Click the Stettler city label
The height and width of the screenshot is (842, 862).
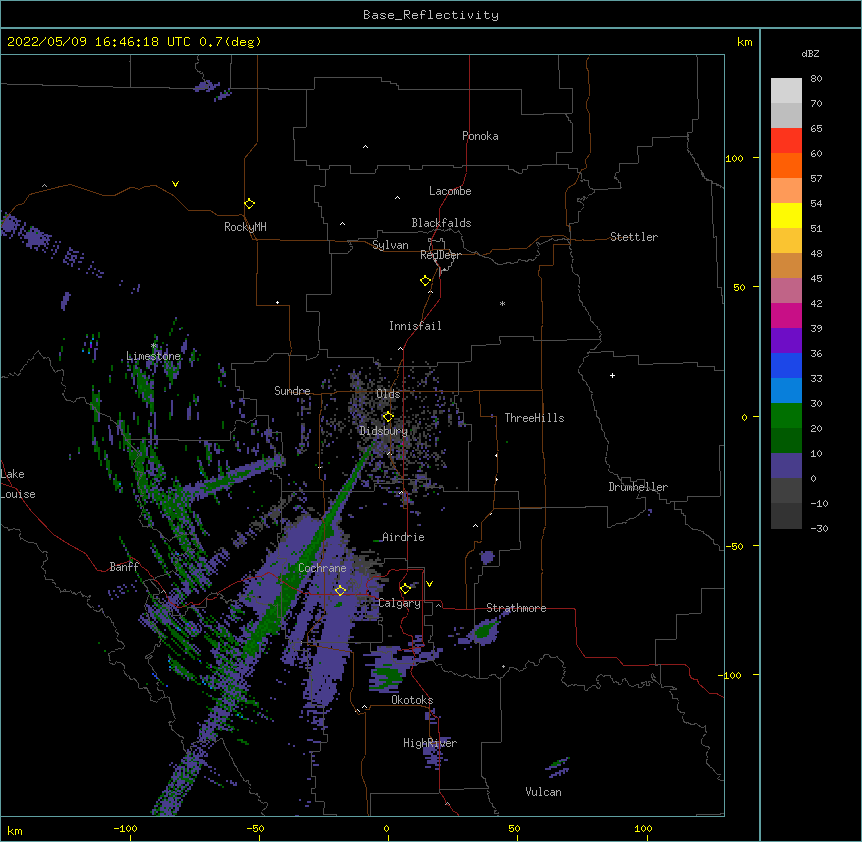point(634,237)
